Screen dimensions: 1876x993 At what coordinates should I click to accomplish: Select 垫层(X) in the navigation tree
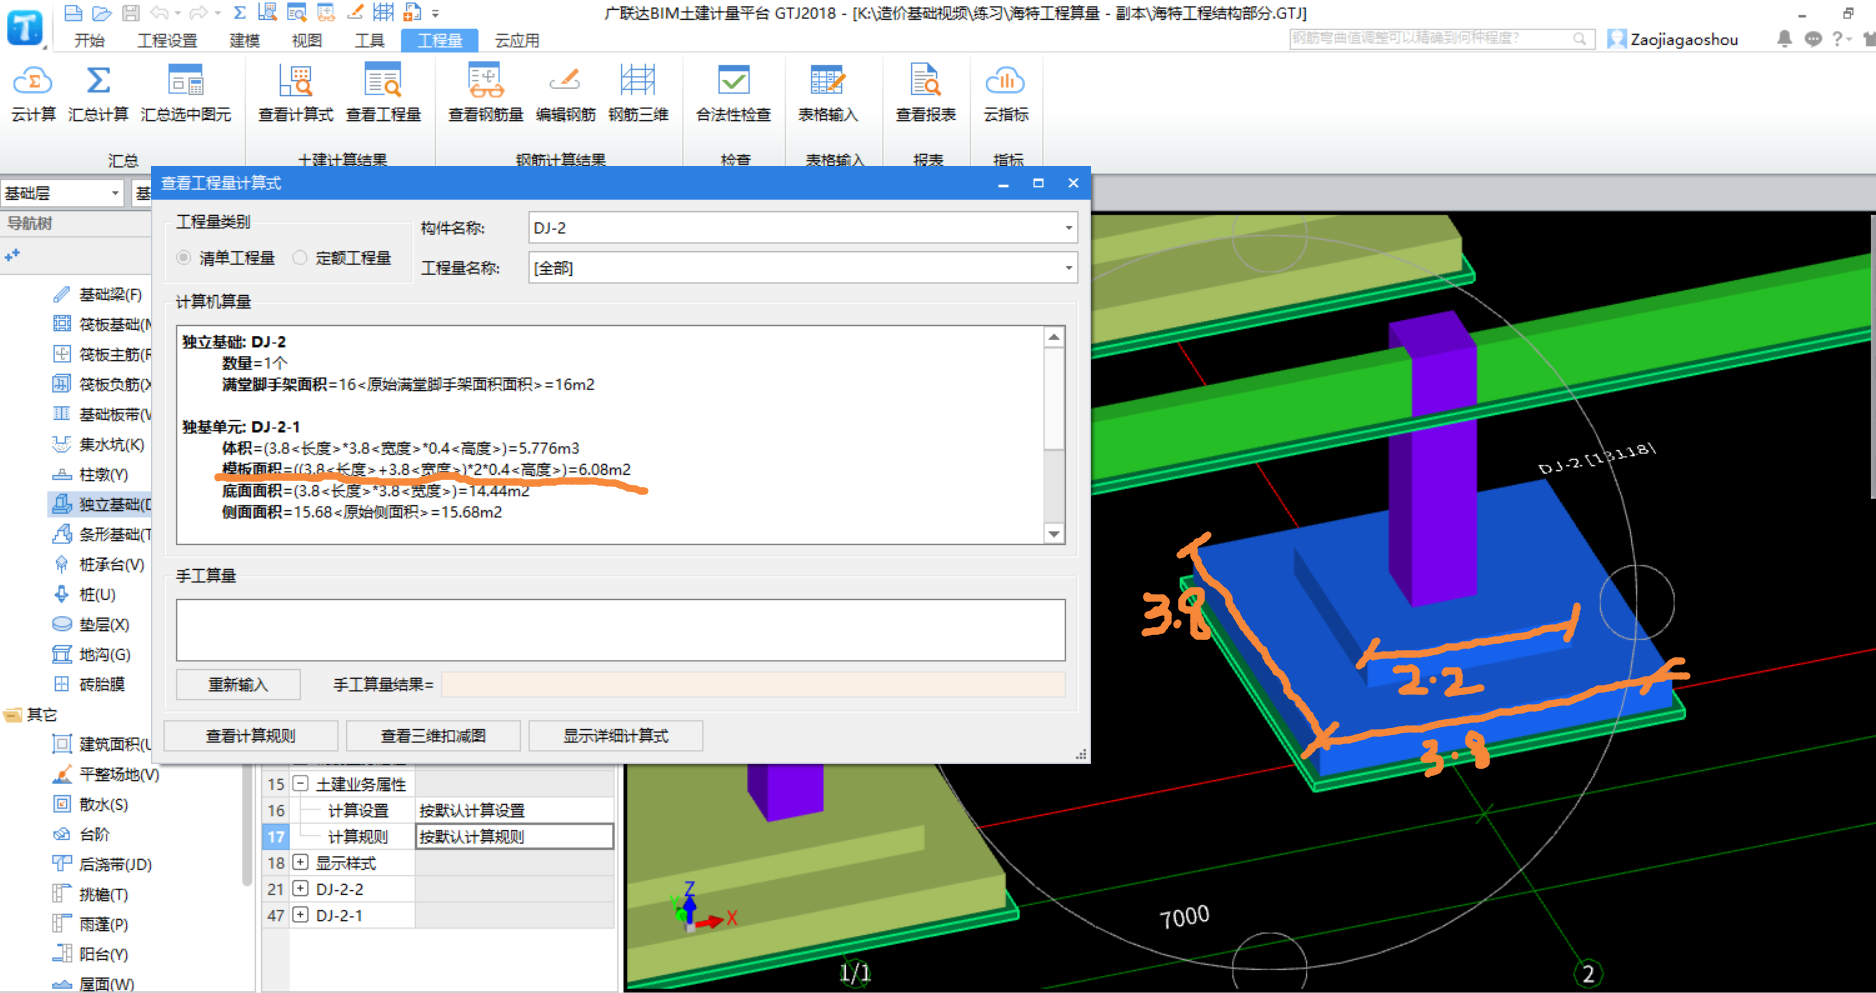point(92,624)
